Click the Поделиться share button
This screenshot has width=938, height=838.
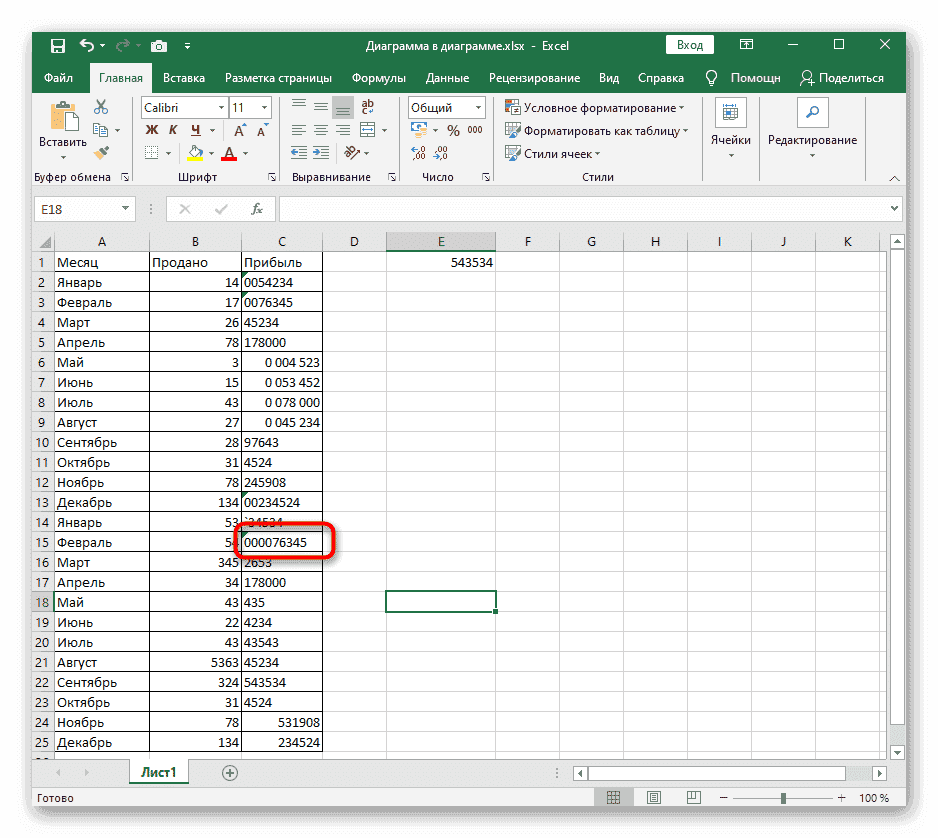tap(842, 78)
